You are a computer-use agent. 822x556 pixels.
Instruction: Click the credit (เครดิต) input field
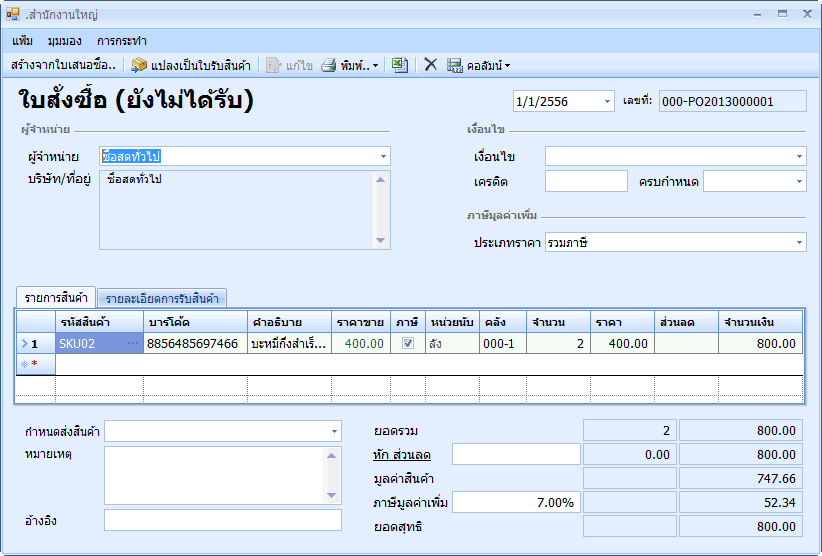[x=585, y=182]
